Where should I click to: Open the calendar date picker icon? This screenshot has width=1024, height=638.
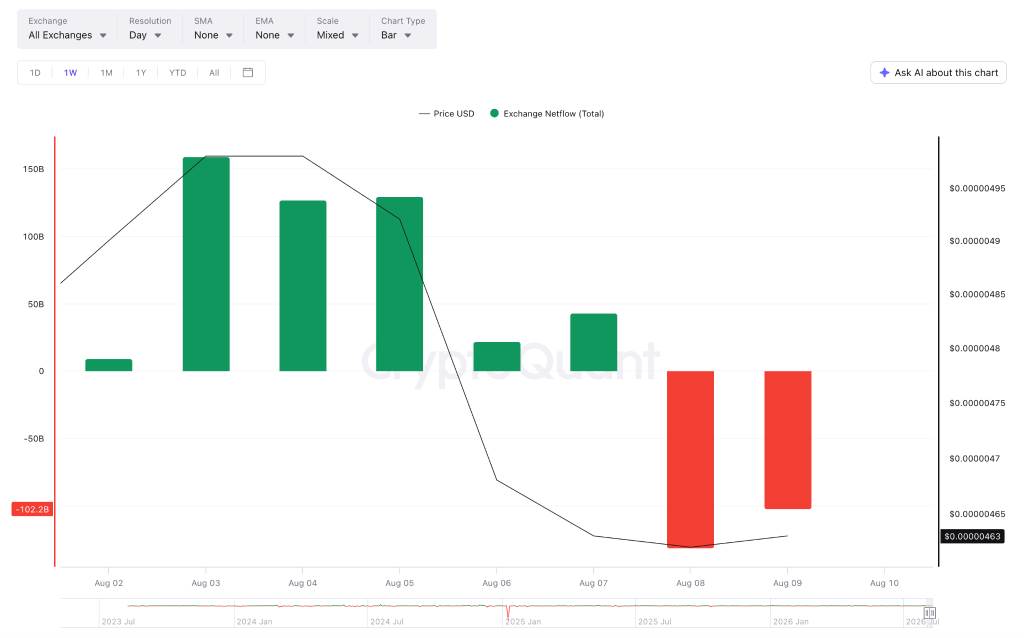pyautogui.click(x=248, y=72)
